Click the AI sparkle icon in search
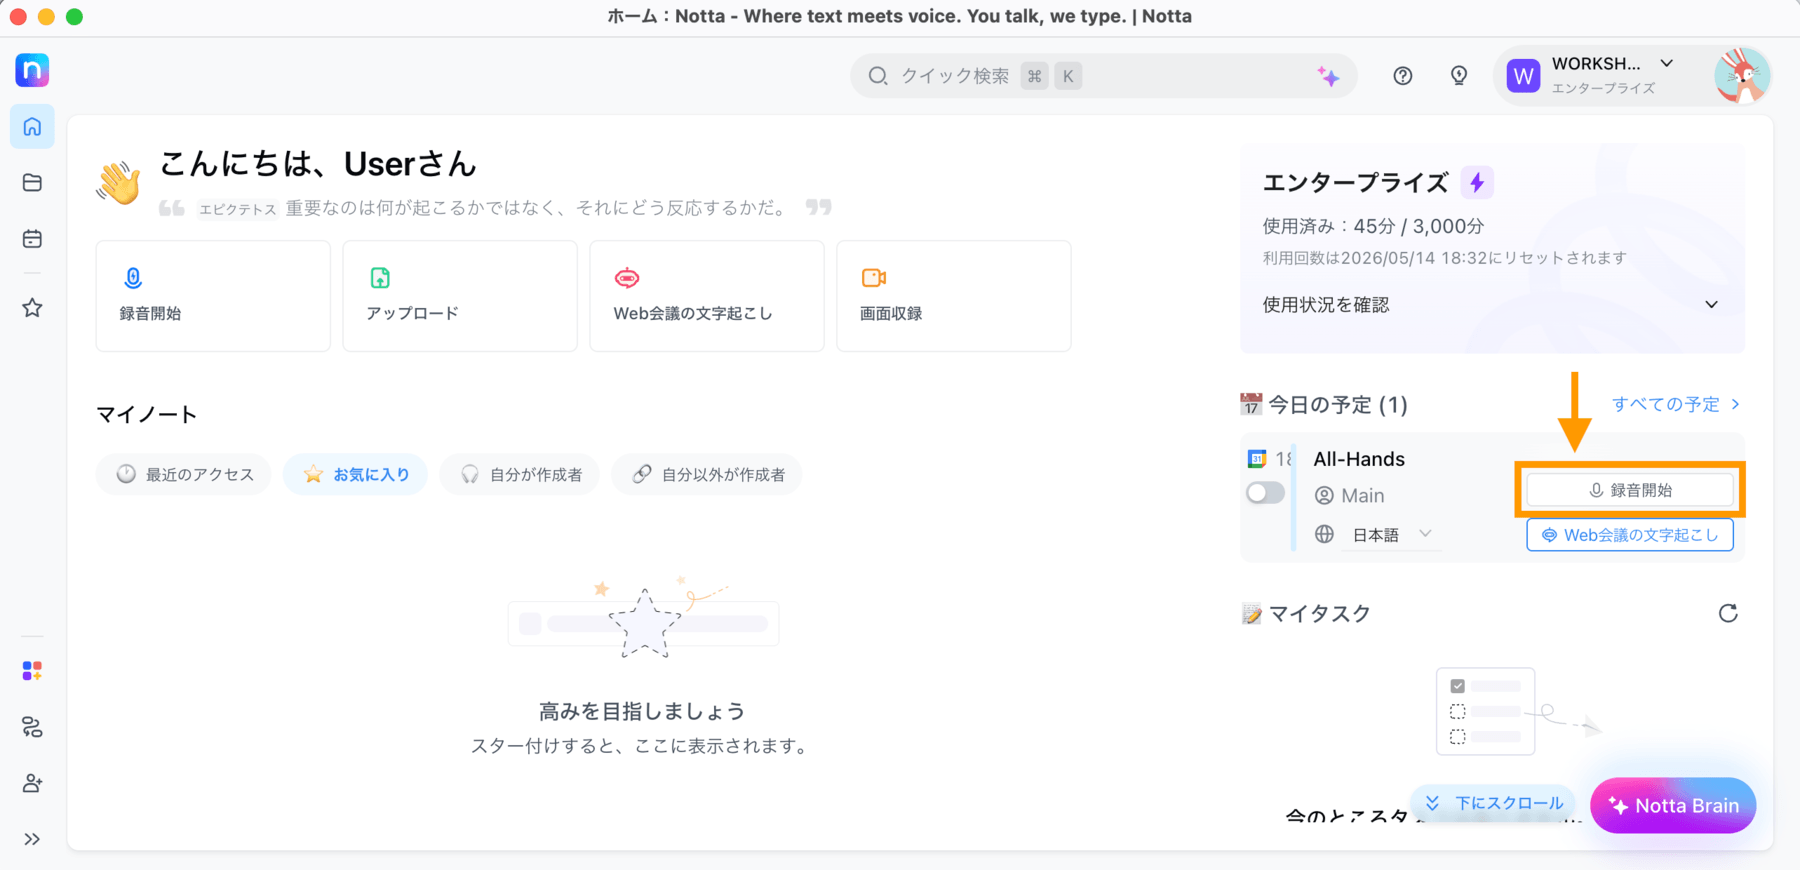This screenshot has width=1800, height=870. point(1328,76)
